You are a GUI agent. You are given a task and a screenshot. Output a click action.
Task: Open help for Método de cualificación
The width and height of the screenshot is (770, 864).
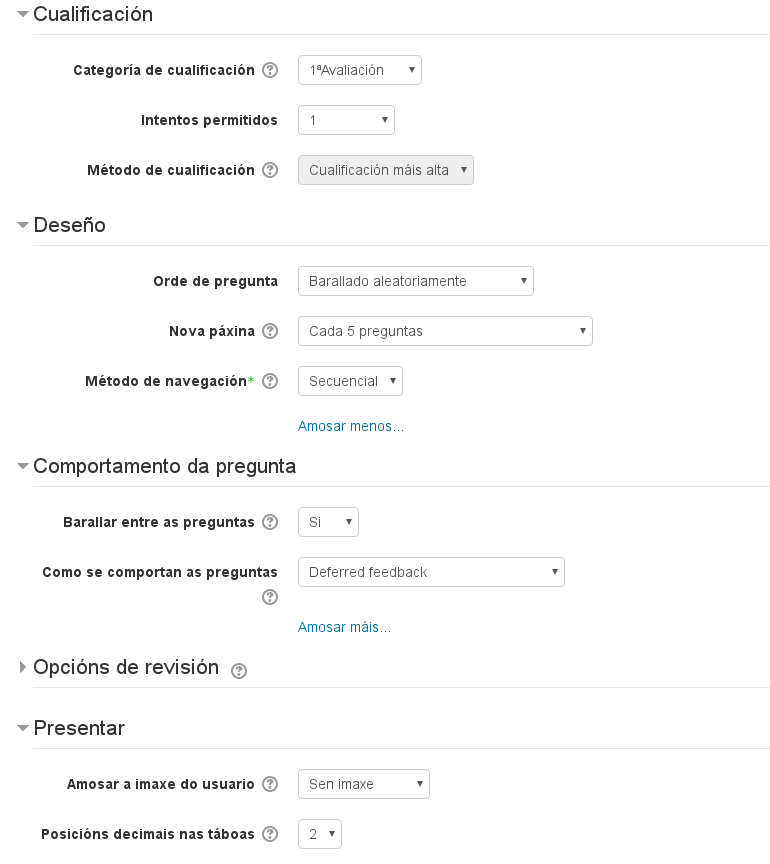270,170
